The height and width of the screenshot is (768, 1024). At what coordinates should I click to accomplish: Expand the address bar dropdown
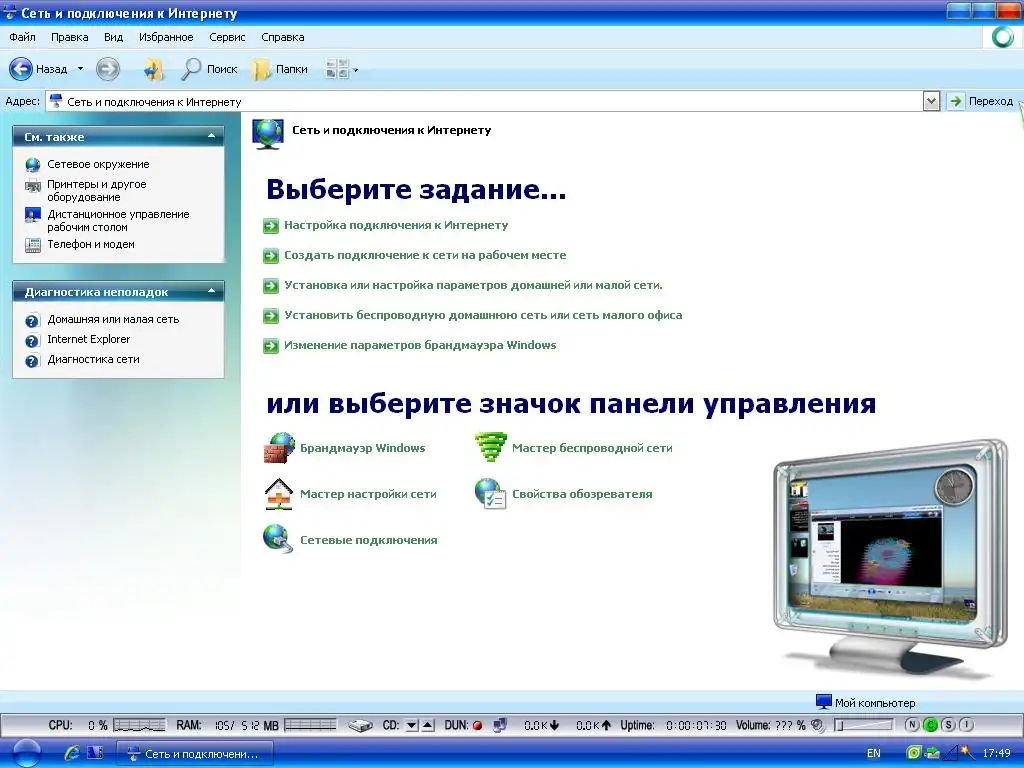(x=931, y=101)
